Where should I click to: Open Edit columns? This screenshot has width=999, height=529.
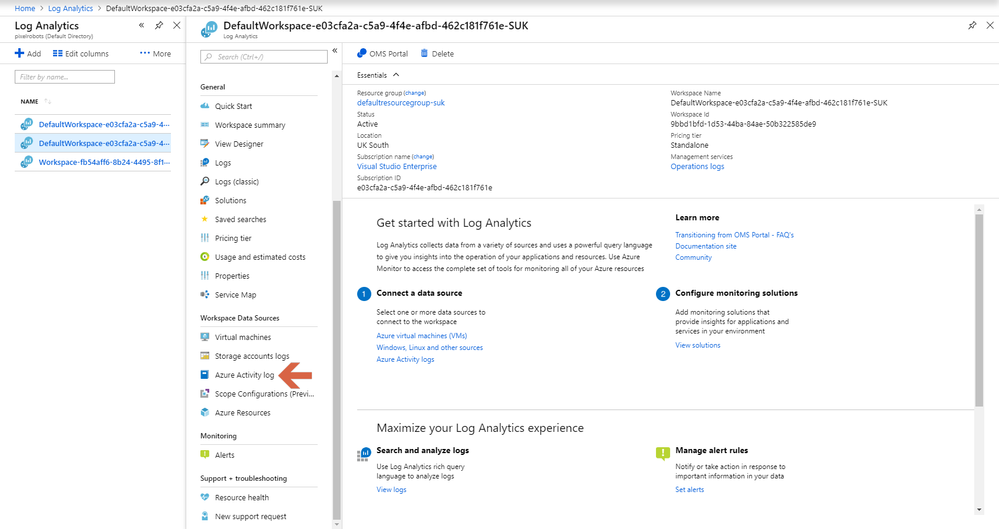click(81, 54)
